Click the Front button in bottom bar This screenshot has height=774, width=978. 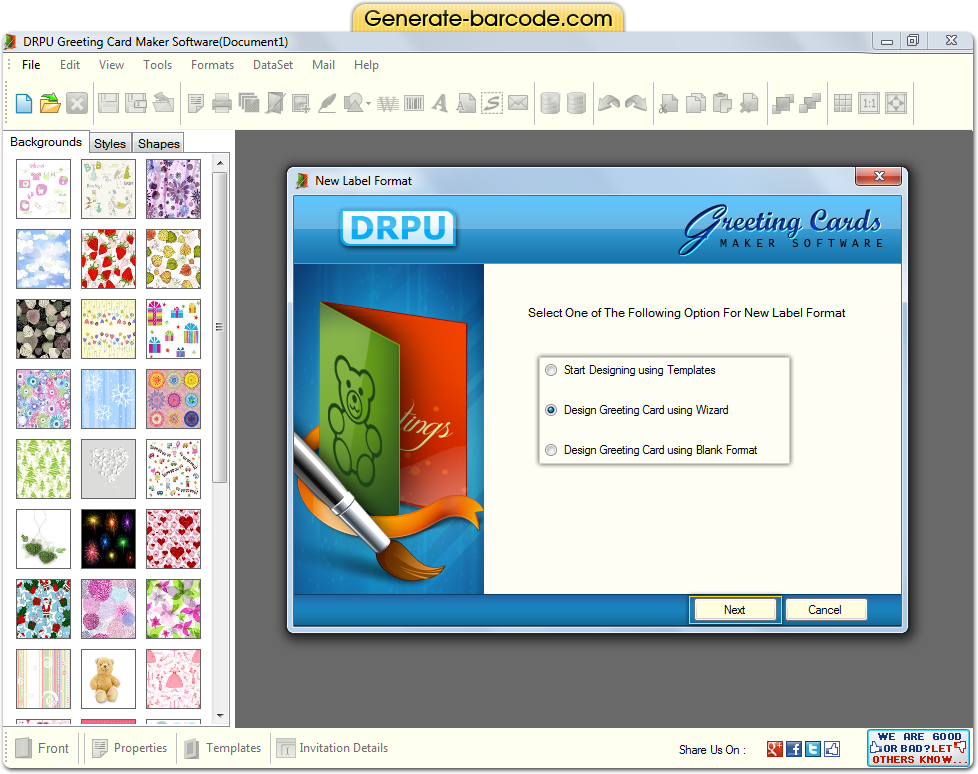(42, 748)
